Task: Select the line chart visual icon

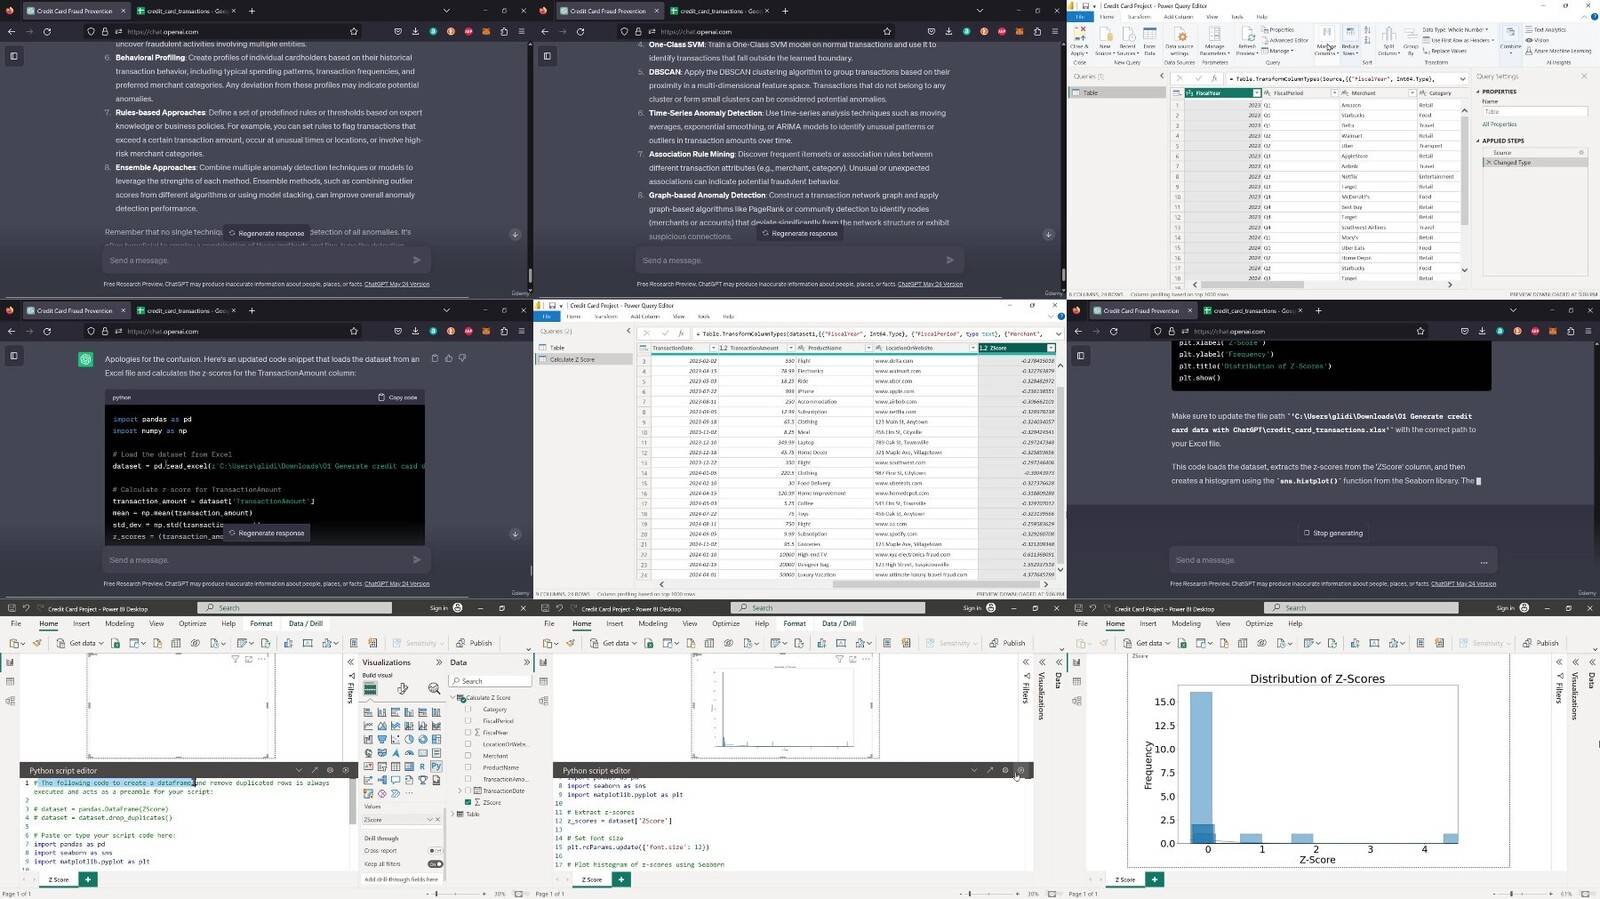Action: (x=368, y=726)
